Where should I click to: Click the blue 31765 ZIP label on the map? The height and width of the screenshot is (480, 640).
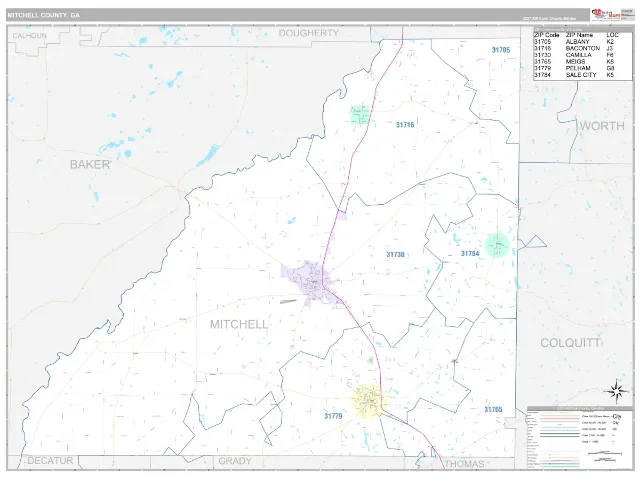coord(493,409)
